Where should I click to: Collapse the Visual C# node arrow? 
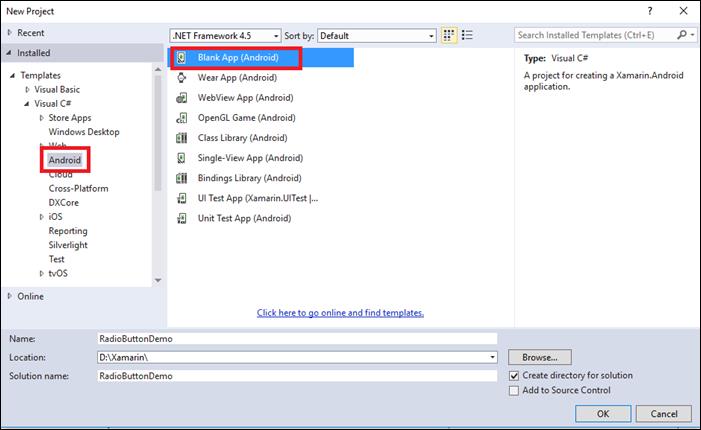(27, 104)
